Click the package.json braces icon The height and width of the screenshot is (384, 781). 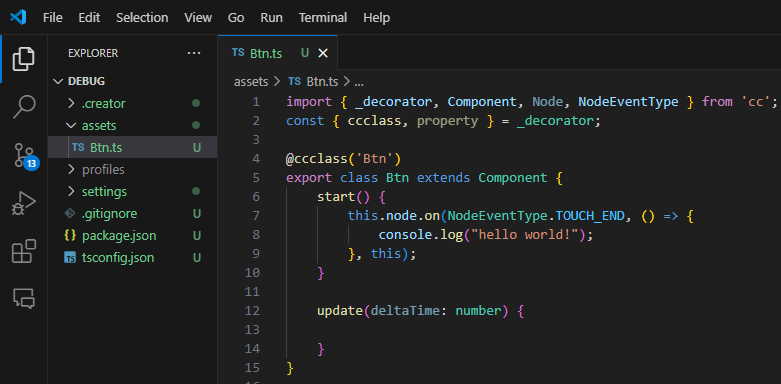[70, 236]
